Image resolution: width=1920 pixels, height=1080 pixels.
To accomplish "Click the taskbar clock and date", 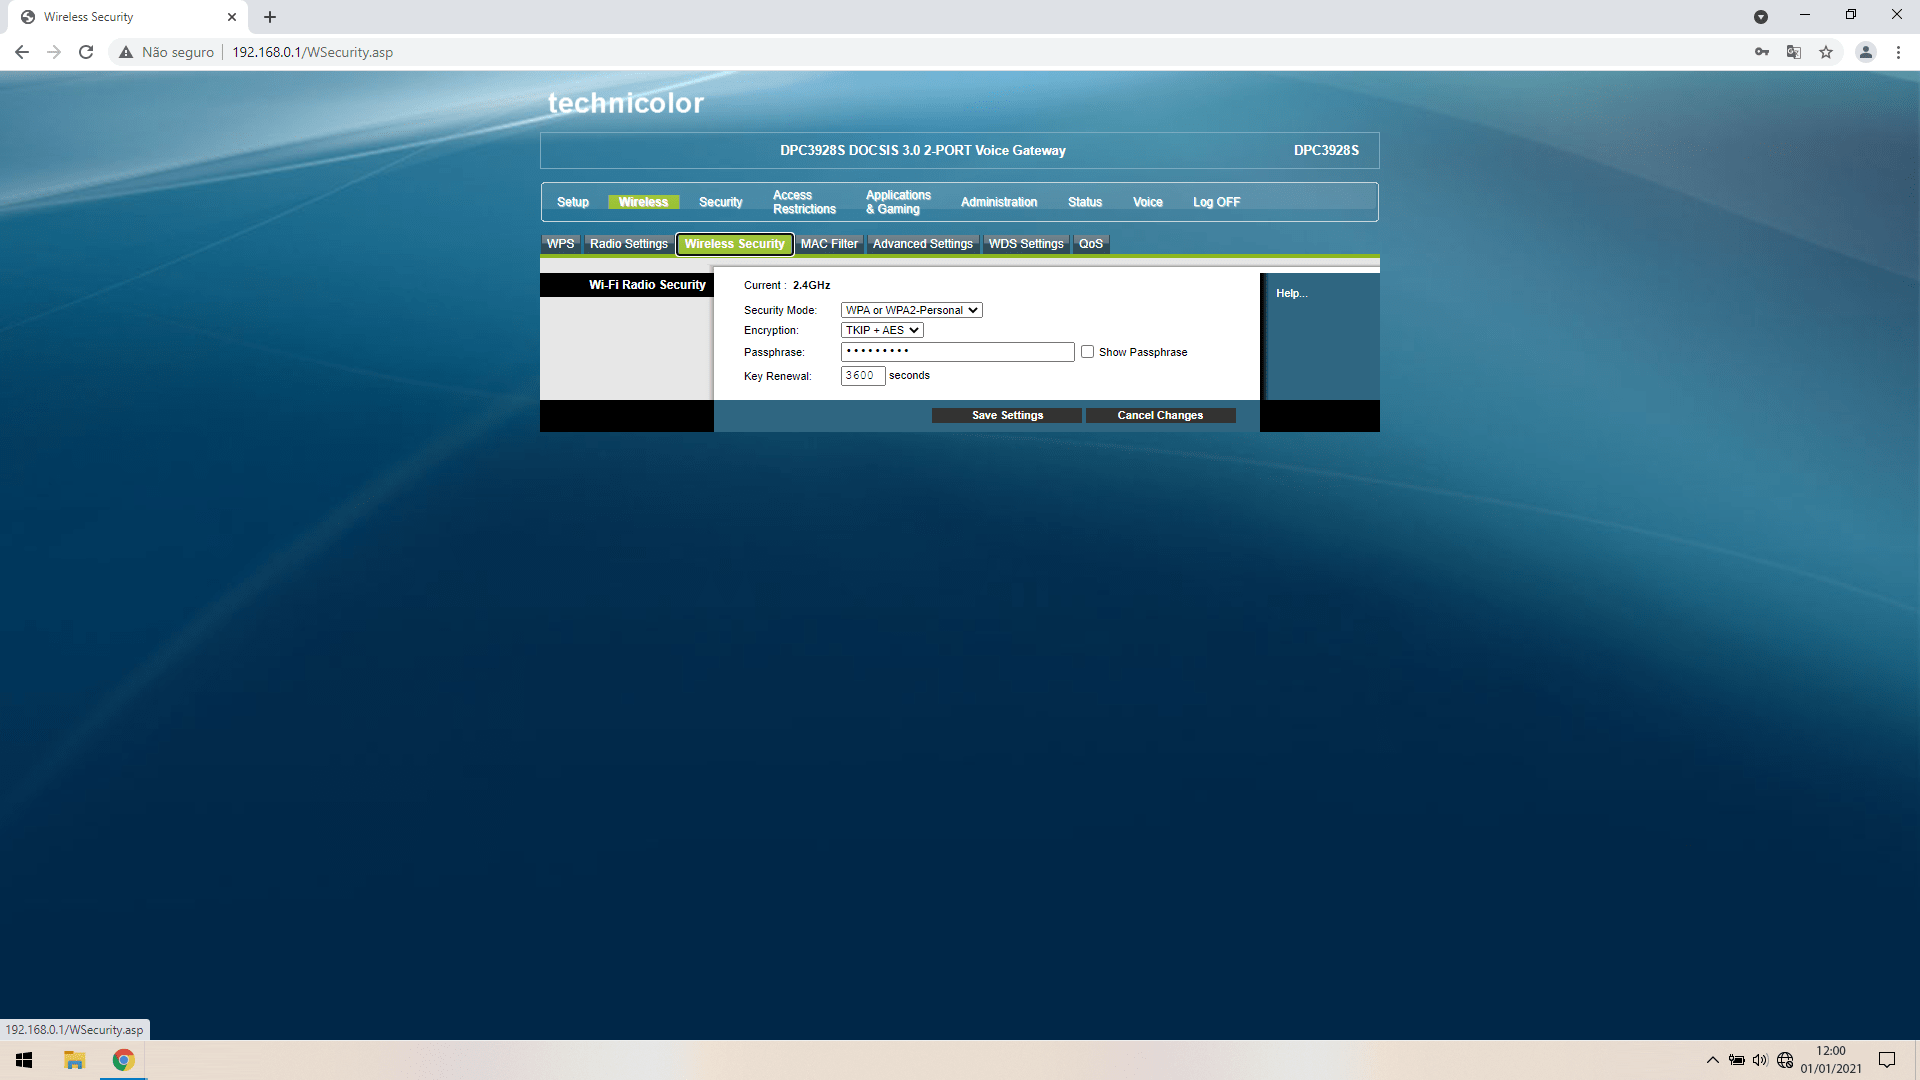I will (1831, 1060).
